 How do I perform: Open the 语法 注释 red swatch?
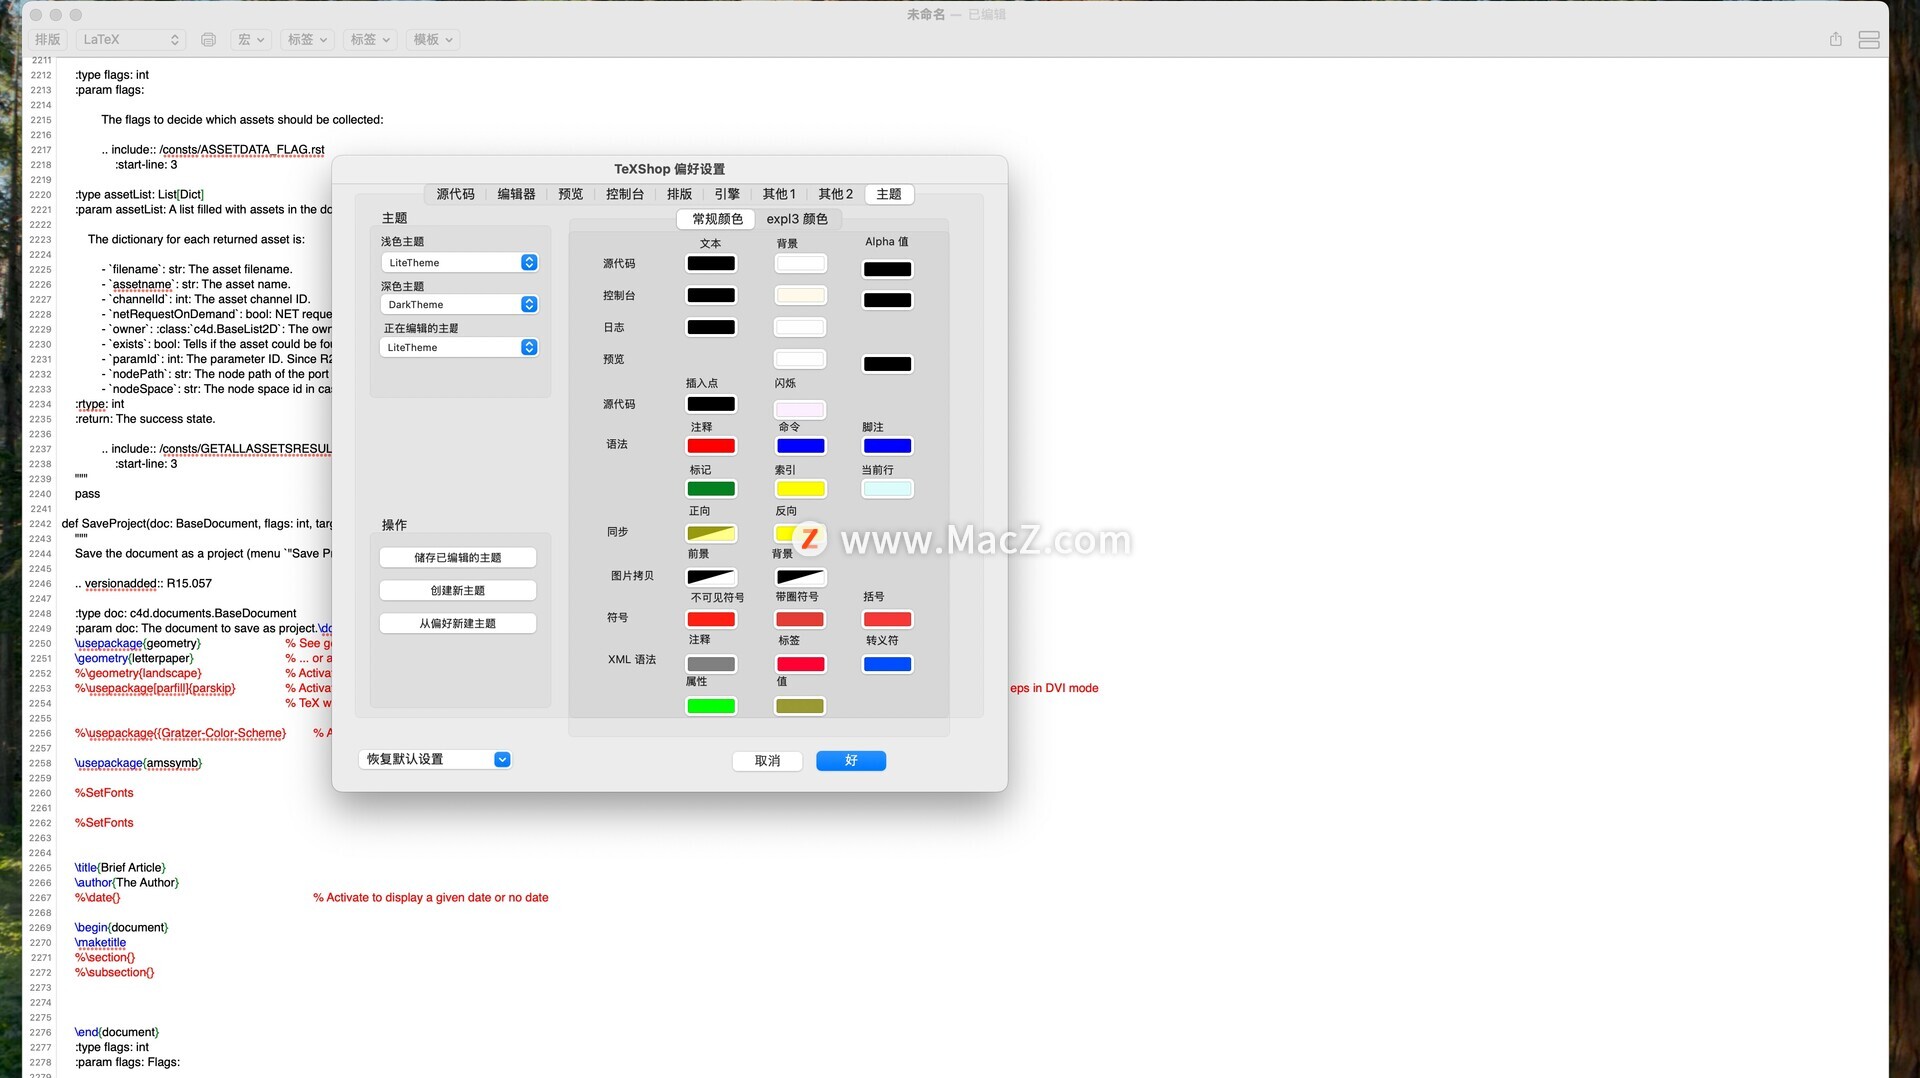click(x=711, y=447)
